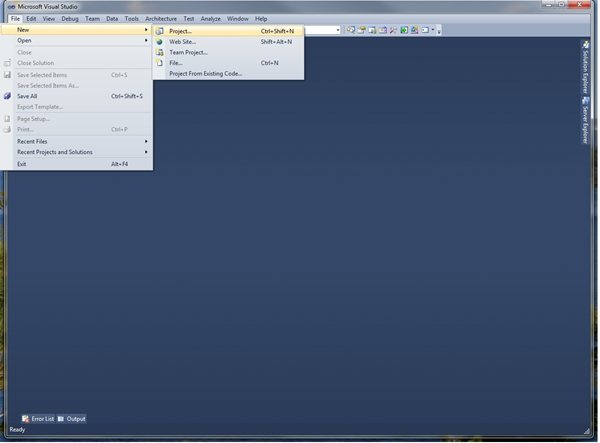The width and height of the screenshot is (600, 443).
Task: Click the File menu
Action: click(x=15, y=19)
